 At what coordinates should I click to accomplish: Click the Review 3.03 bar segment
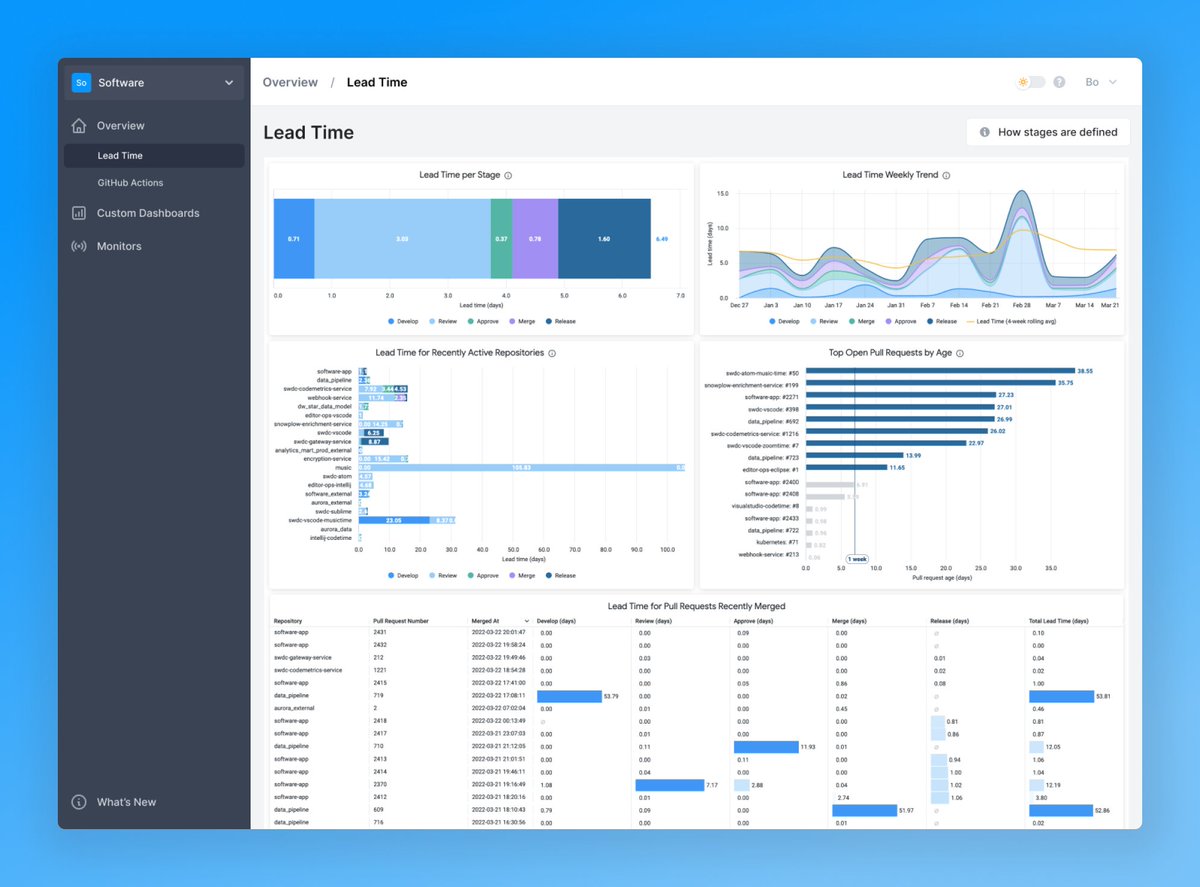(x=402, y=240)
